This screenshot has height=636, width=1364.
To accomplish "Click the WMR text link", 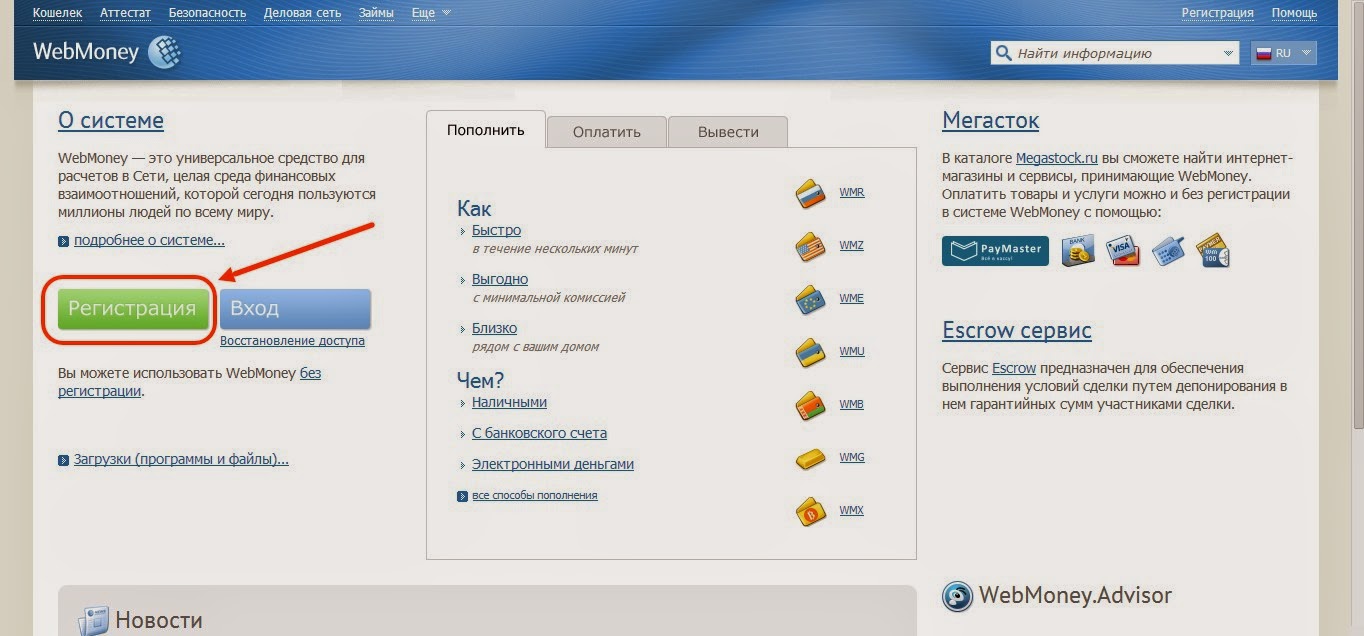I will (852, 192).
